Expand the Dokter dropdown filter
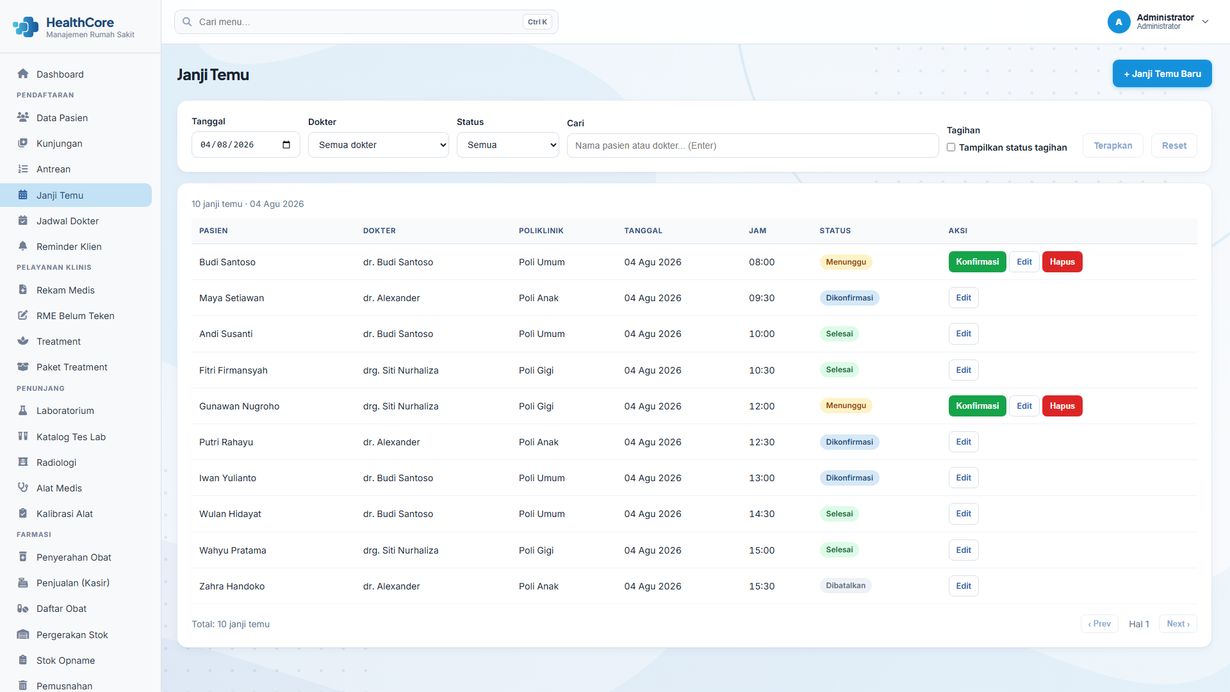This screenshot has width=1230, height=692. click(x=378, y=145)
